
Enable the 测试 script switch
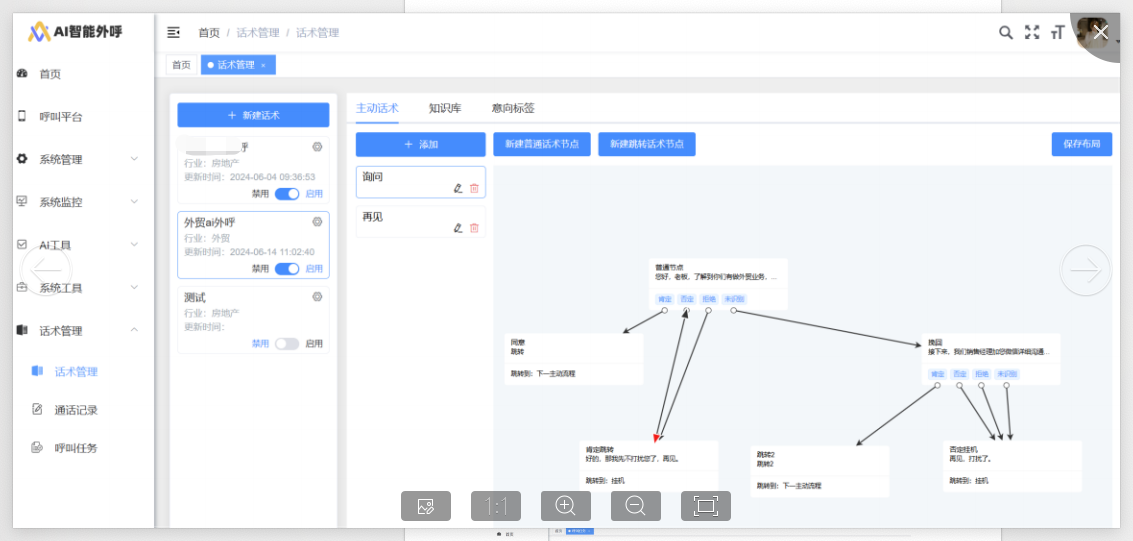pyautogui.click(x=287, y=344)
